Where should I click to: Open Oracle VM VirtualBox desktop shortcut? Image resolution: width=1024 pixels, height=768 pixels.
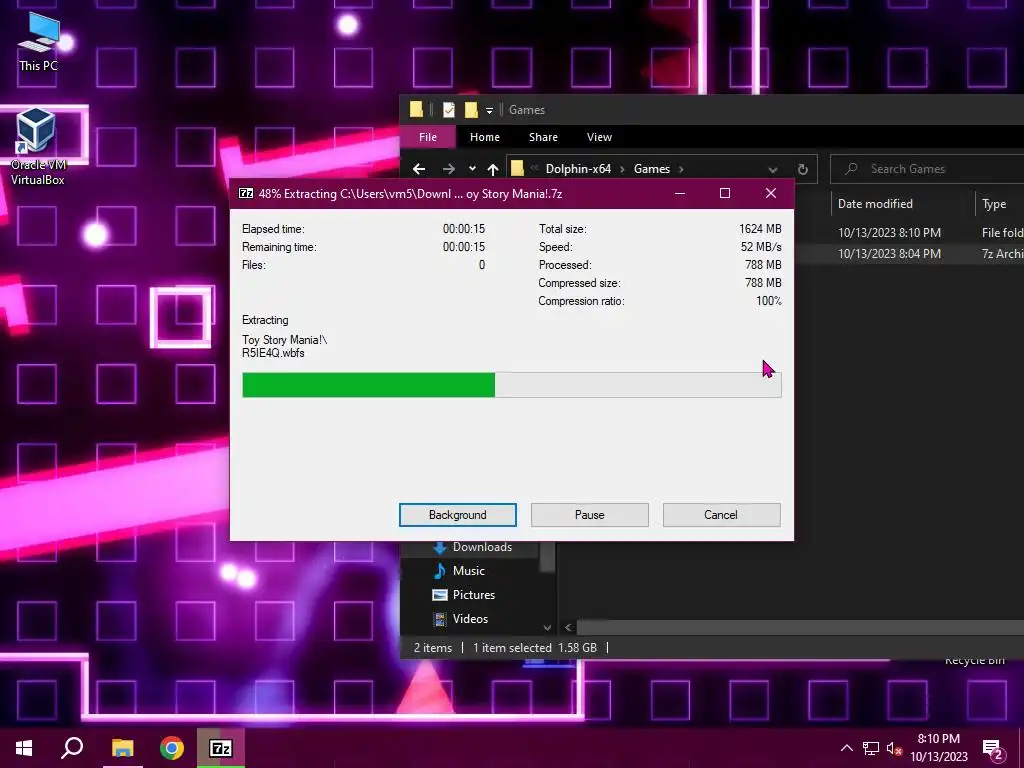point(37,148)
